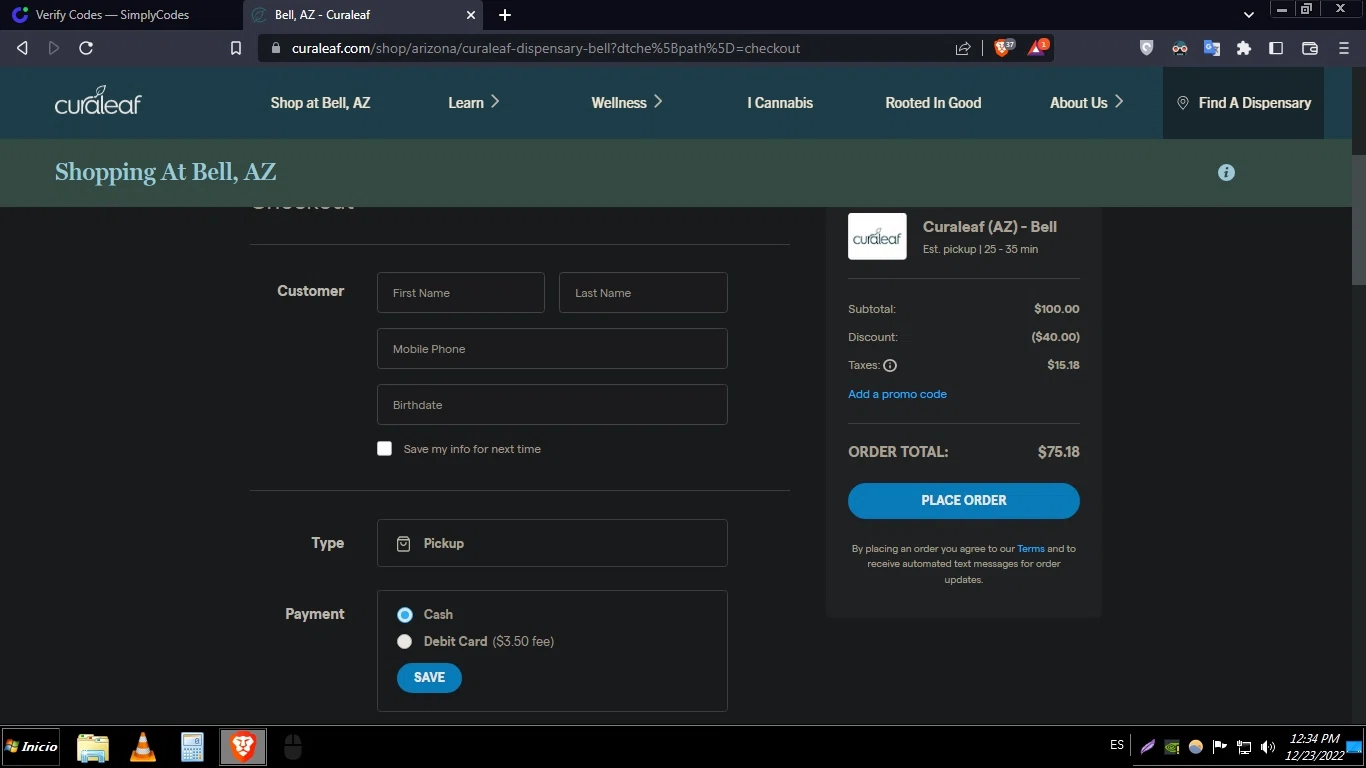This screenshot has width=1366, height=768.
Task: Click the volume speaker tray icon
Action: pyautogui.click(x=1268, y=747)
